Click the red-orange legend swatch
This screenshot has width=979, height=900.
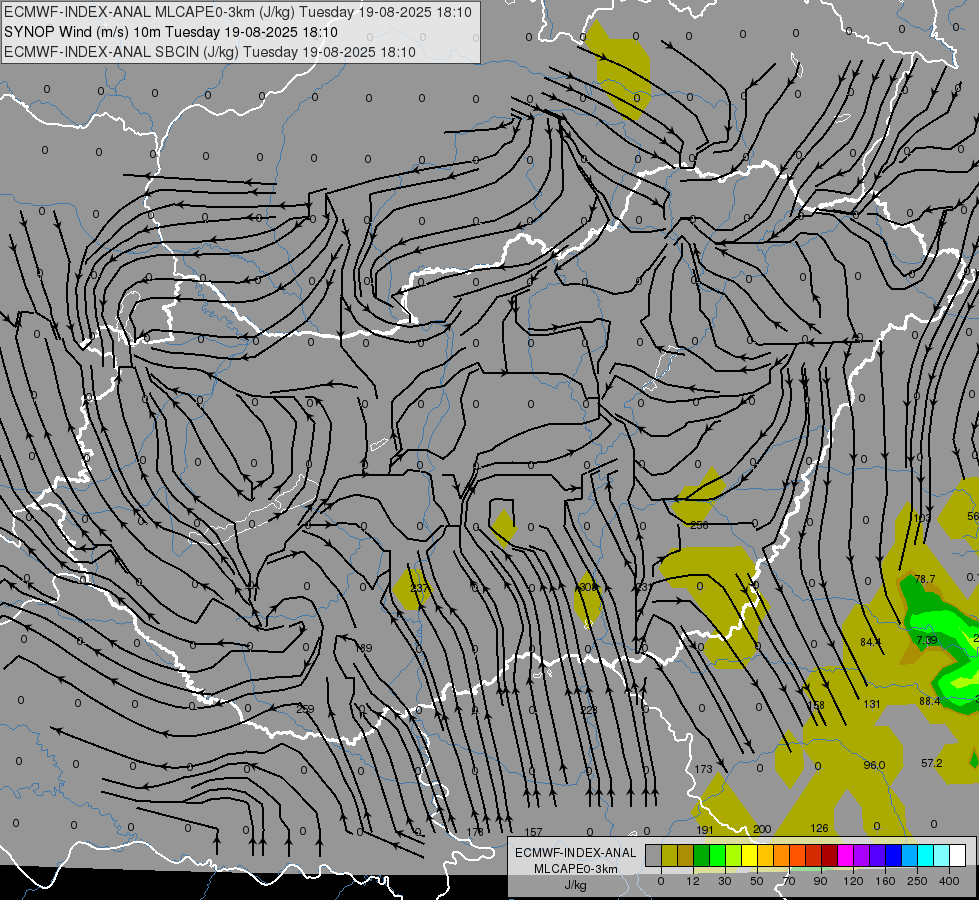[x=798, y=855]
